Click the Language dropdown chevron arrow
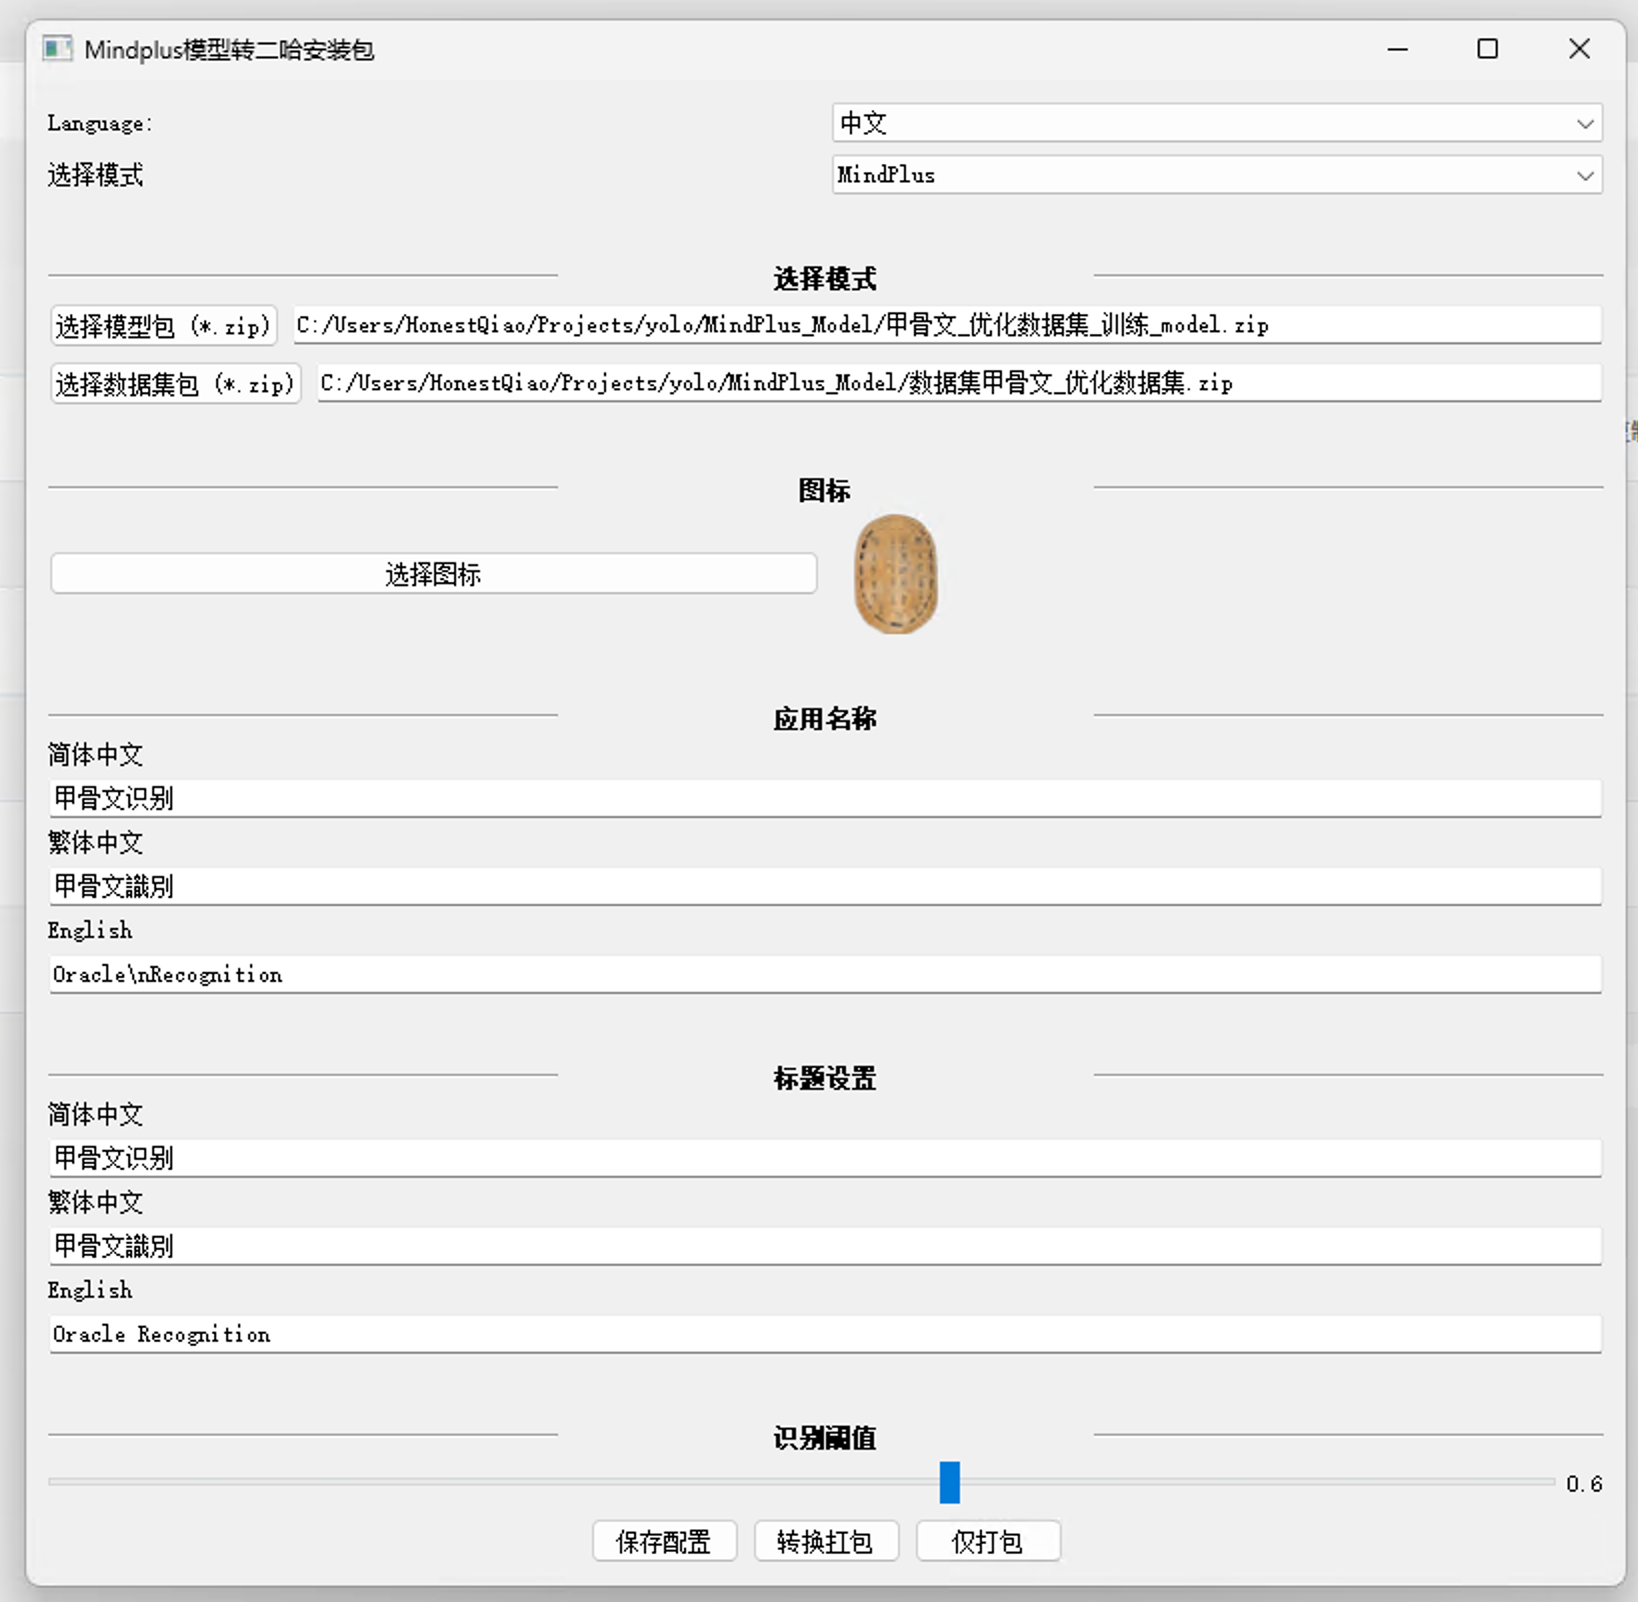Screen dimensions: 1638x1602 (x=1585, y=123)
